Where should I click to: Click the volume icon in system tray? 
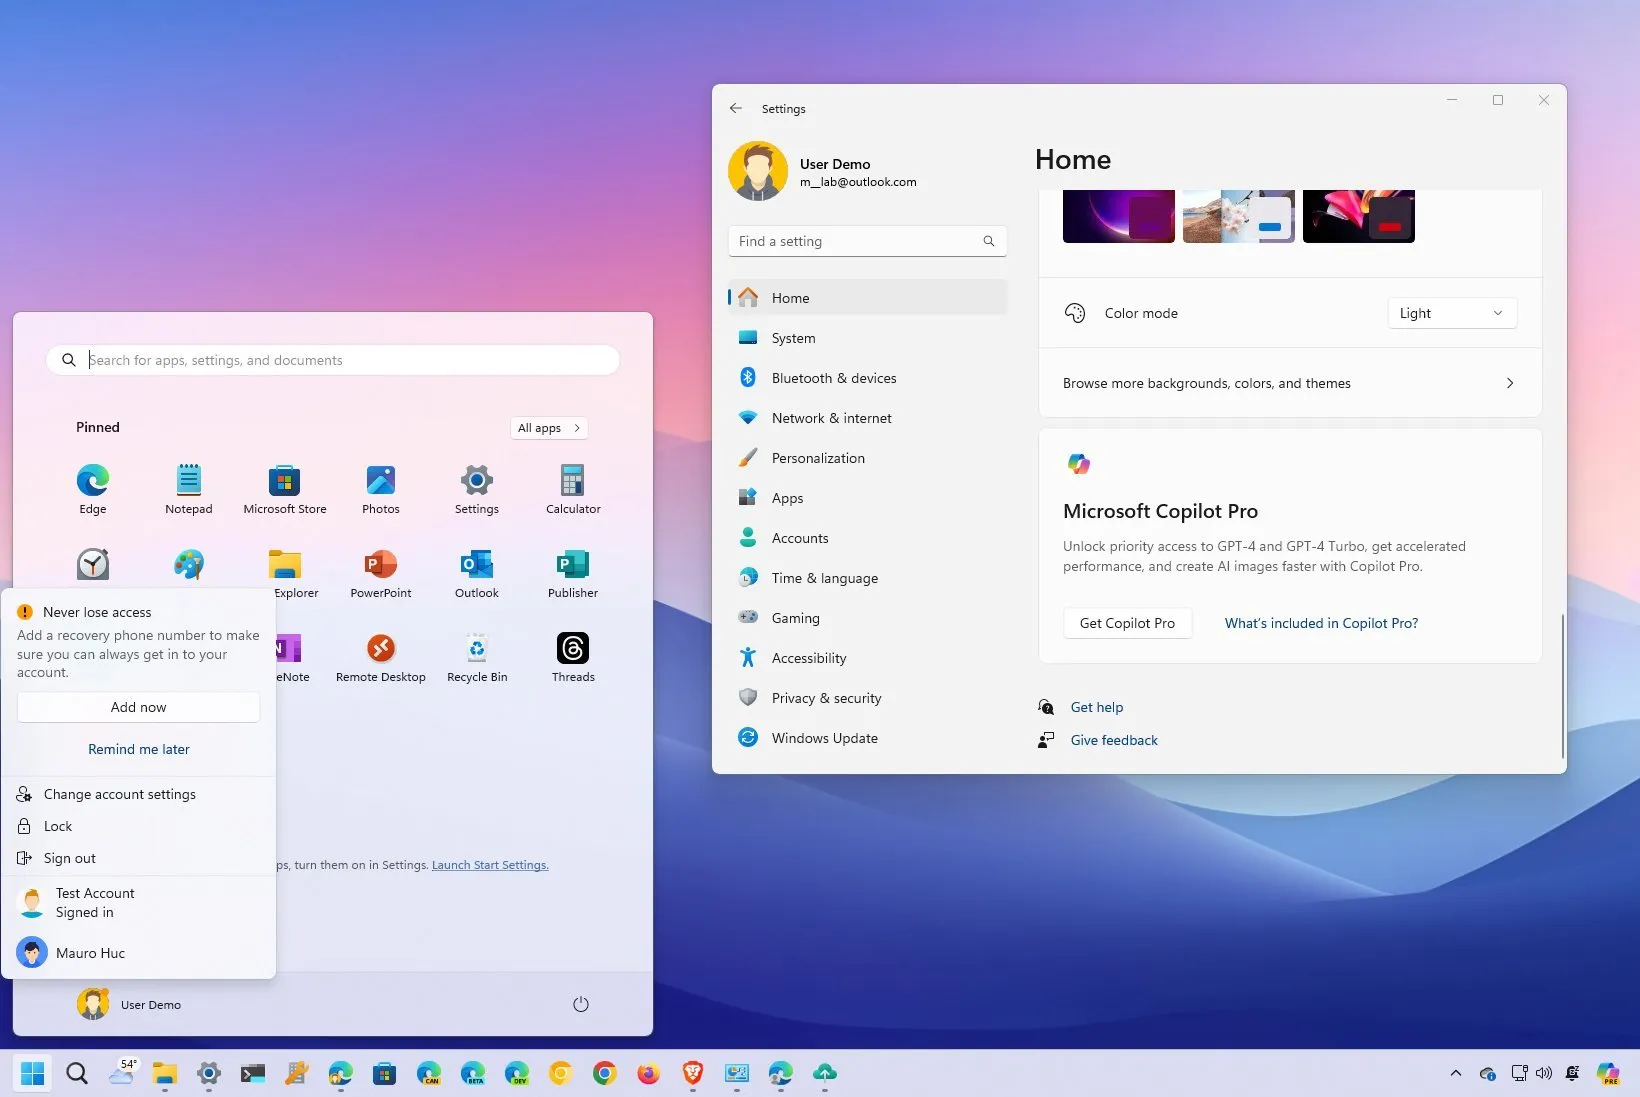point(1544,1074)
